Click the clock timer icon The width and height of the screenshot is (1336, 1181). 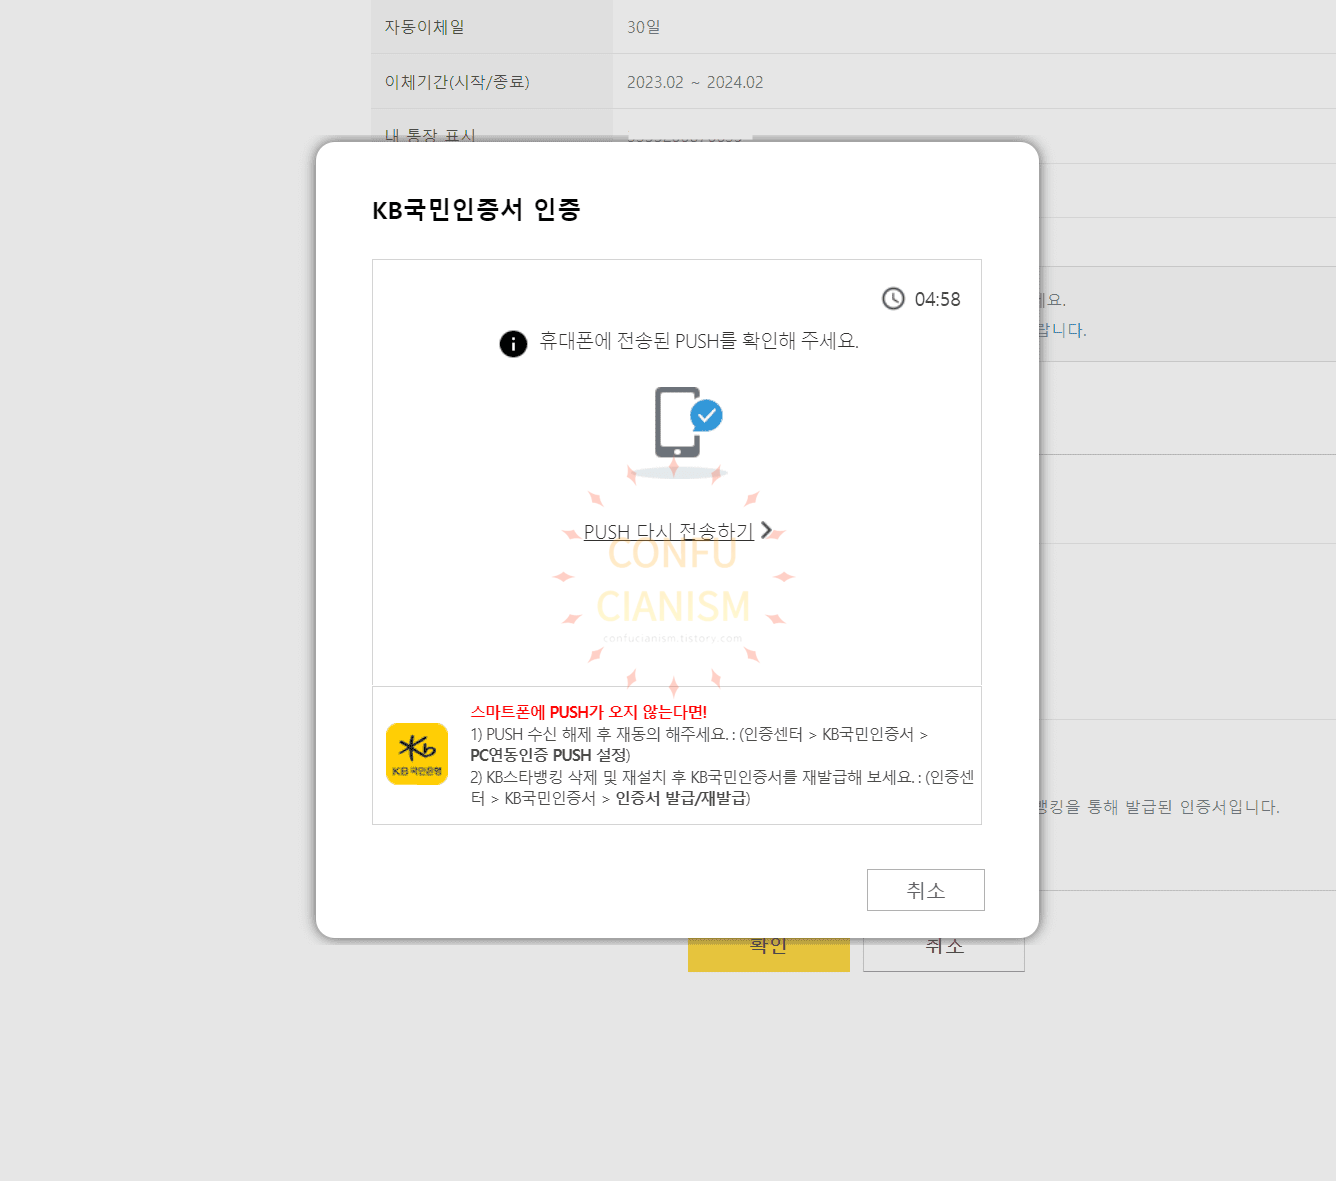893,299
